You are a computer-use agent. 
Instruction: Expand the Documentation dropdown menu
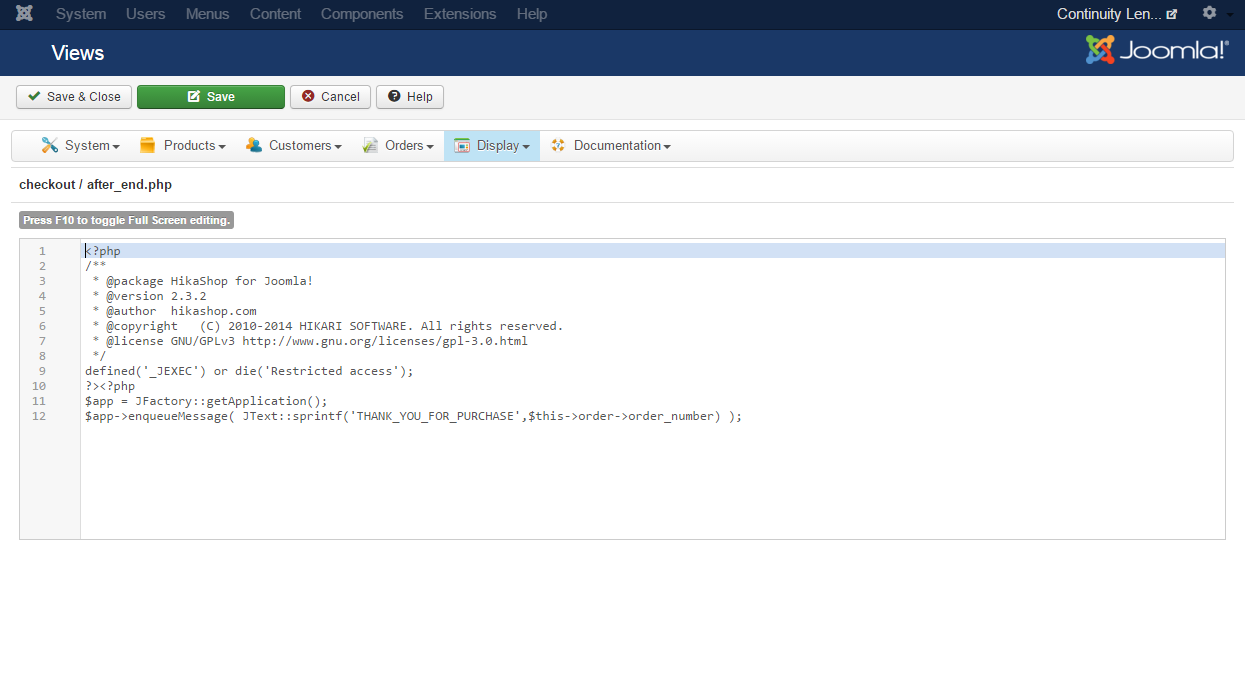click(610, 145)
